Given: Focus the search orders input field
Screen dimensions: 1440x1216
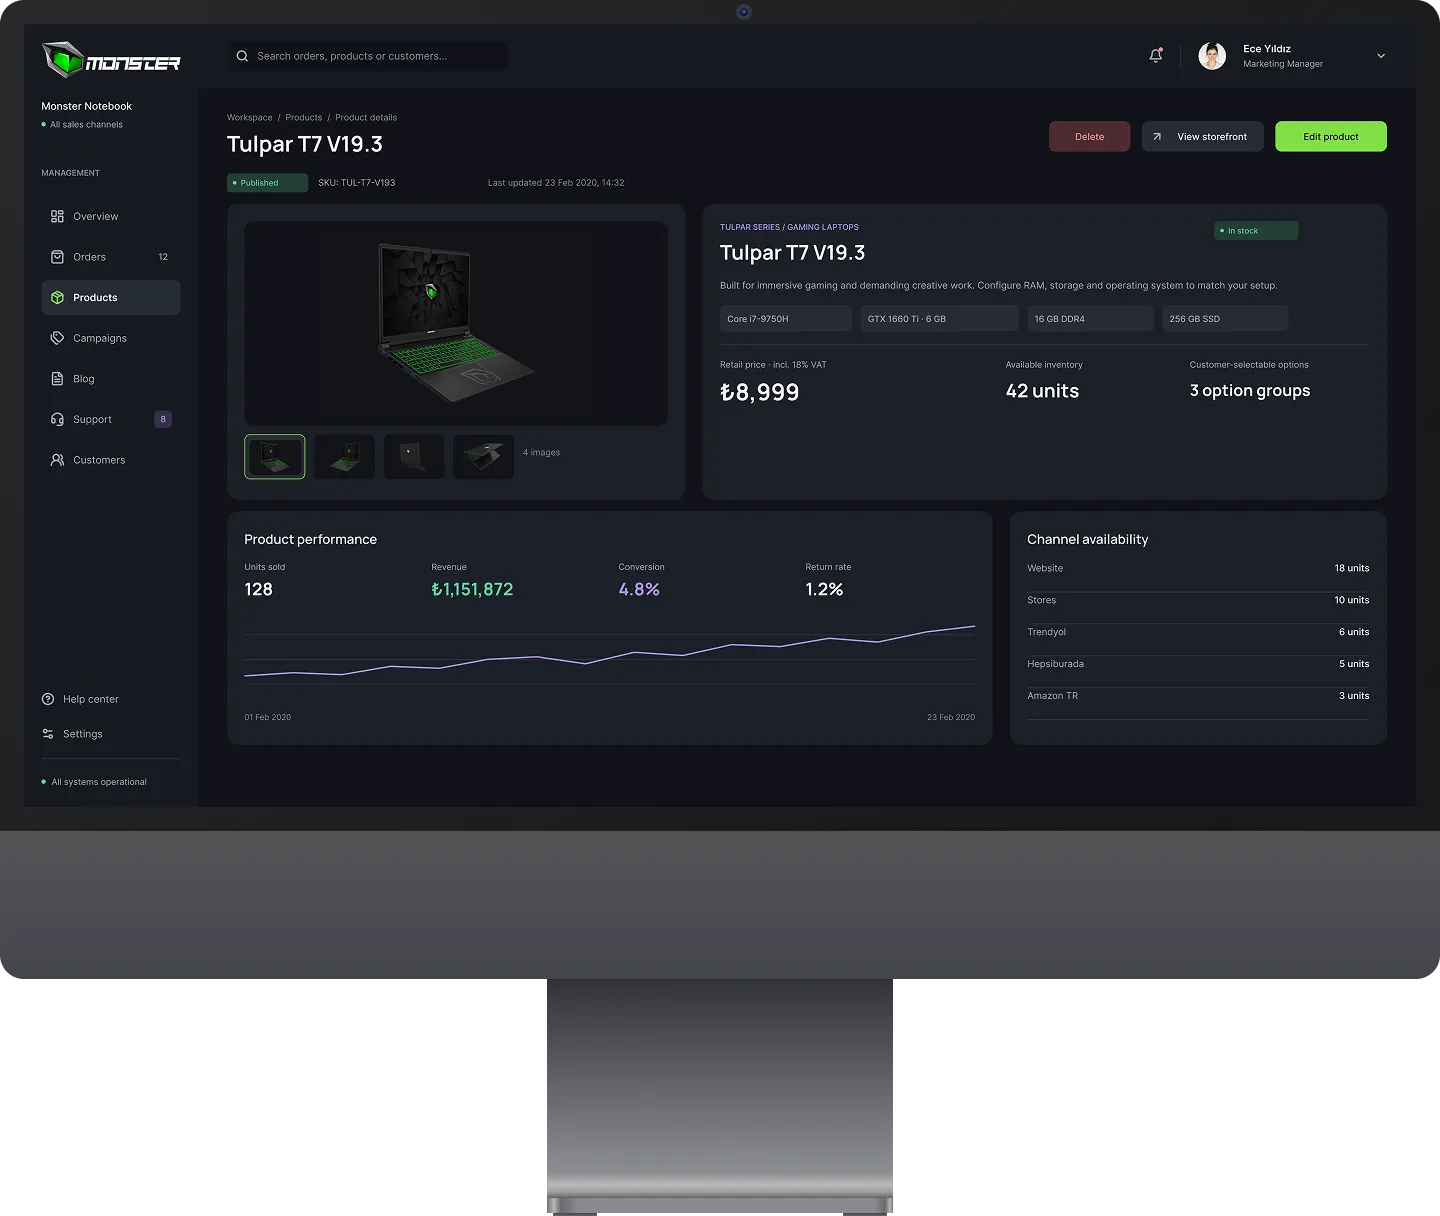Looking at the screenshot, I should (x=368, y=56).
